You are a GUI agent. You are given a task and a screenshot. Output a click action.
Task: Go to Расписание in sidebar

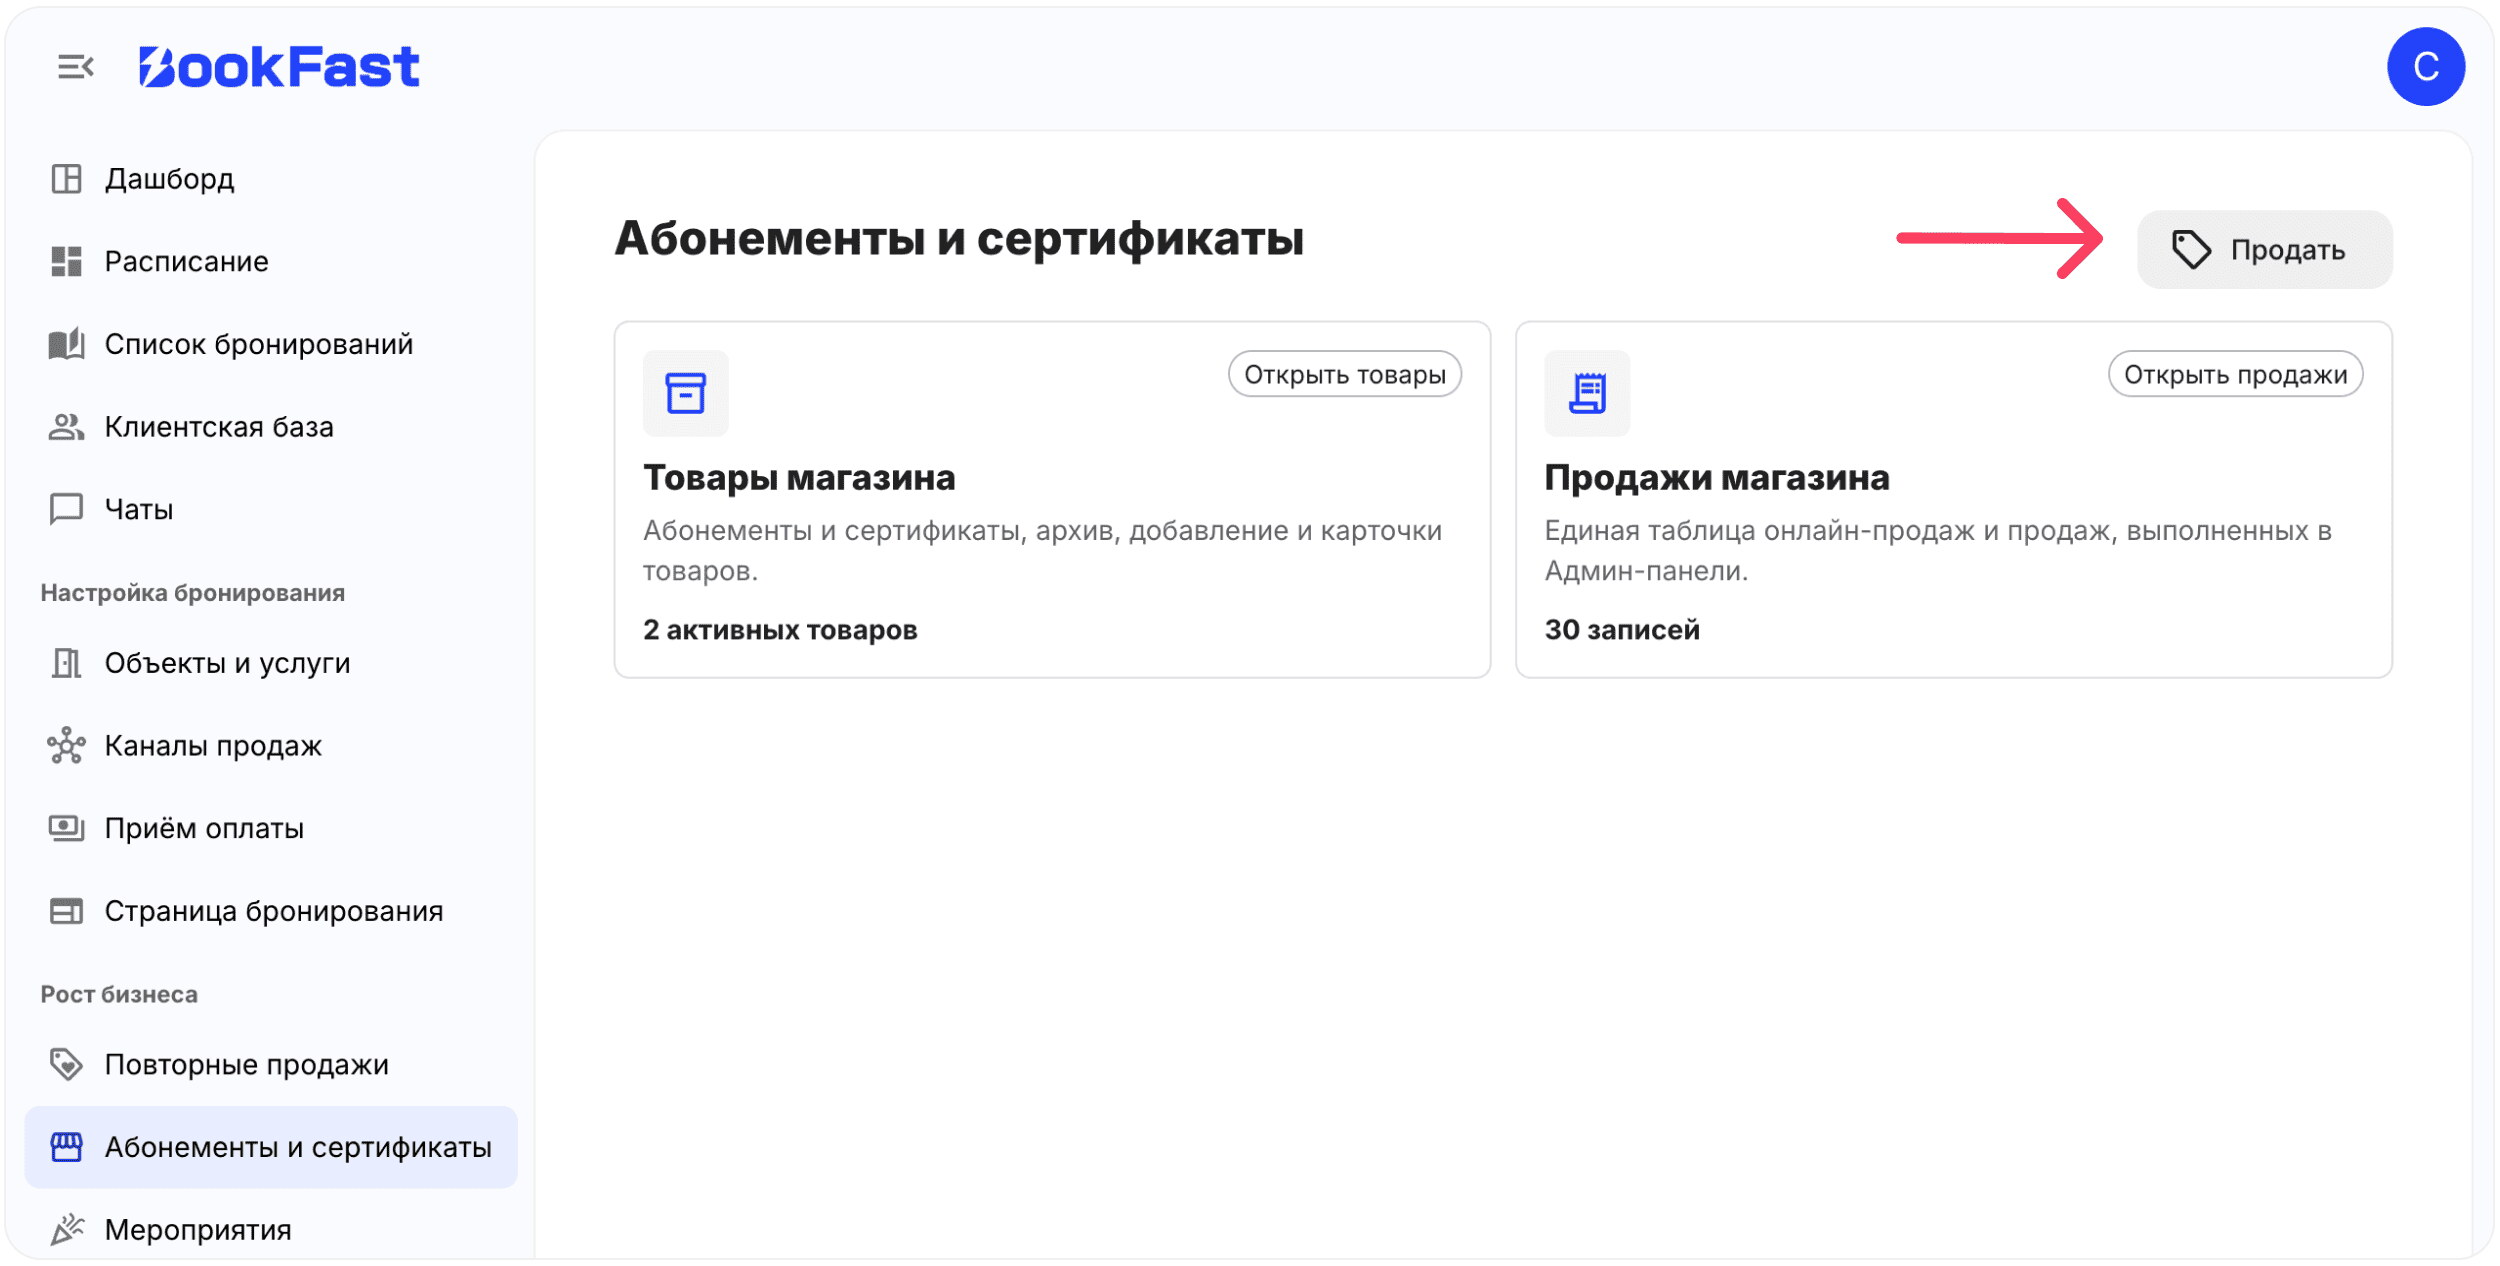click(x=271, y=262)
